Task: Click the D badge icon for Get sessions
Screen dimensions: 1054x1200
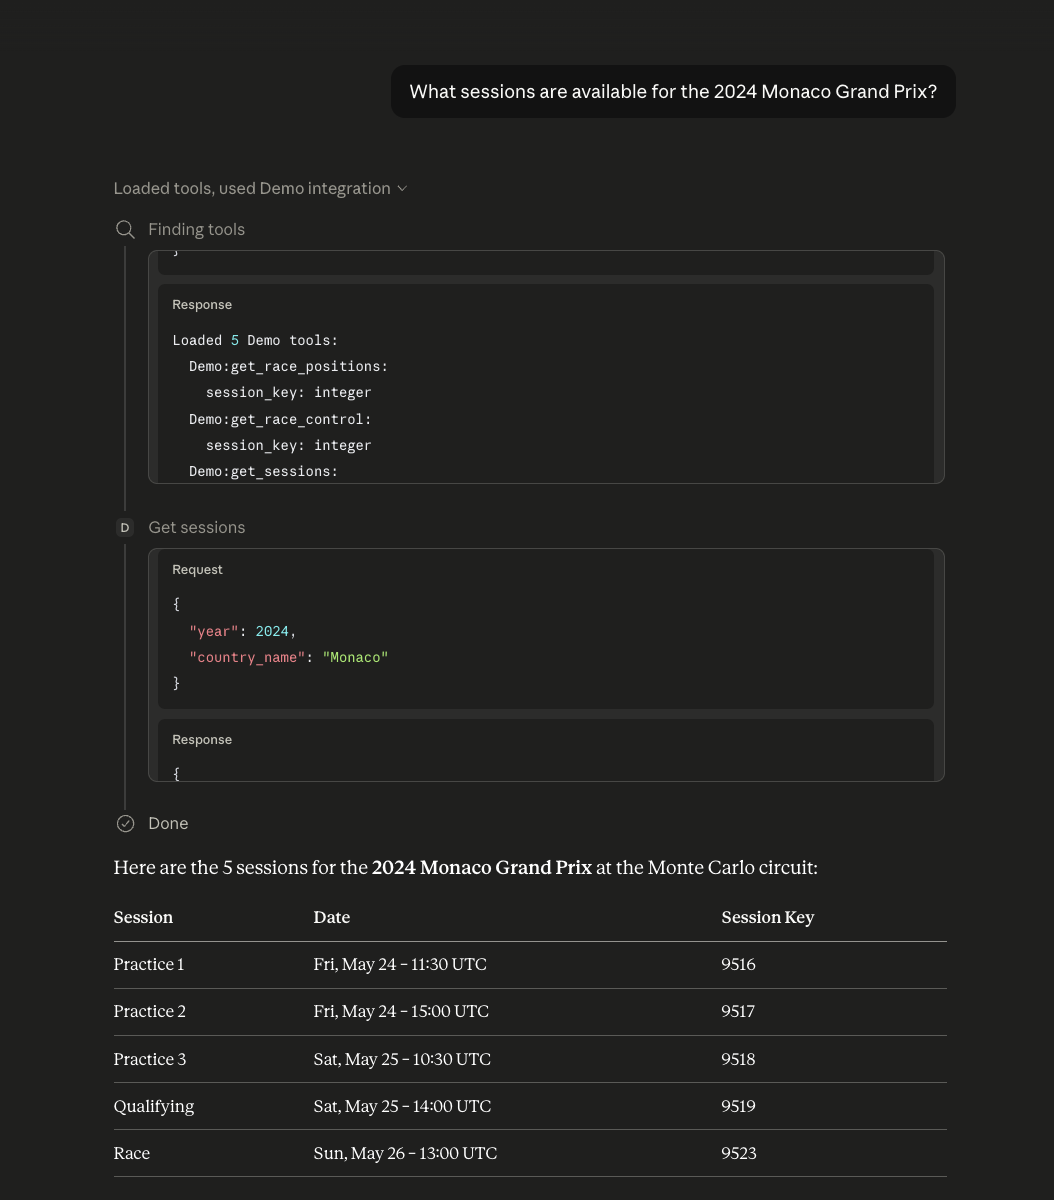Action: (x=125, y=527)
